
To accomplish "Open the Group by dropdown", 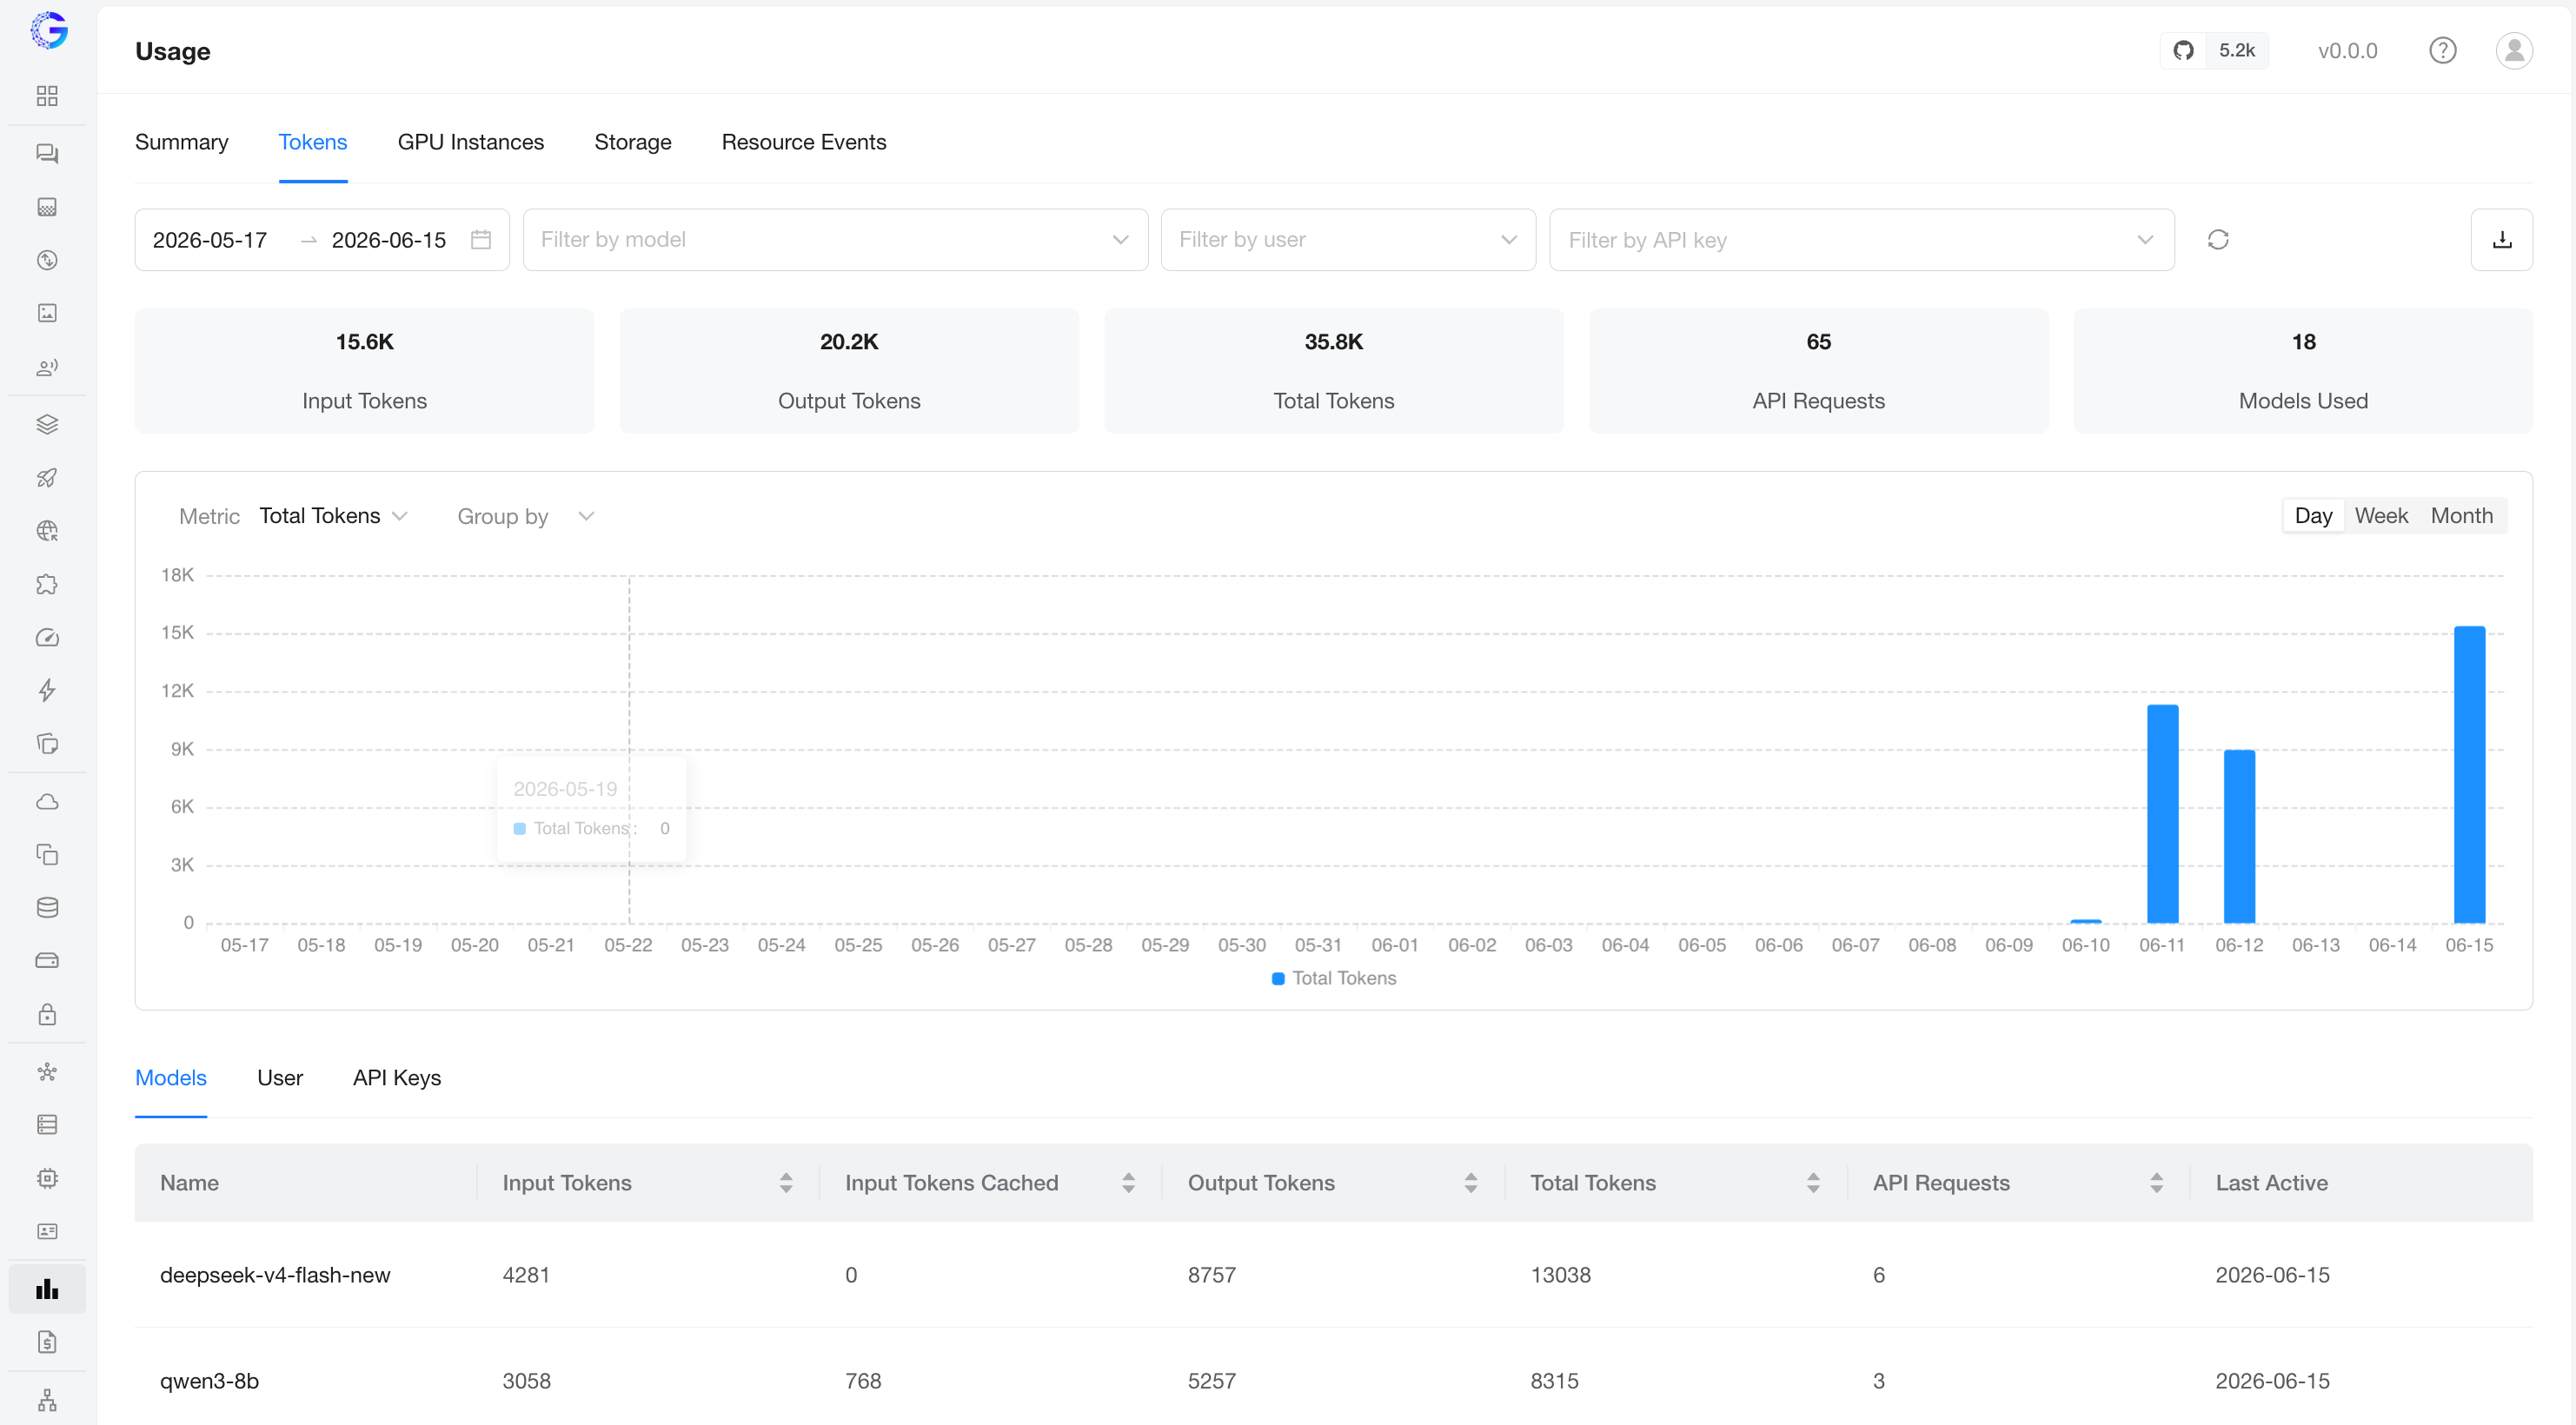I will click(x=525, y=516).
